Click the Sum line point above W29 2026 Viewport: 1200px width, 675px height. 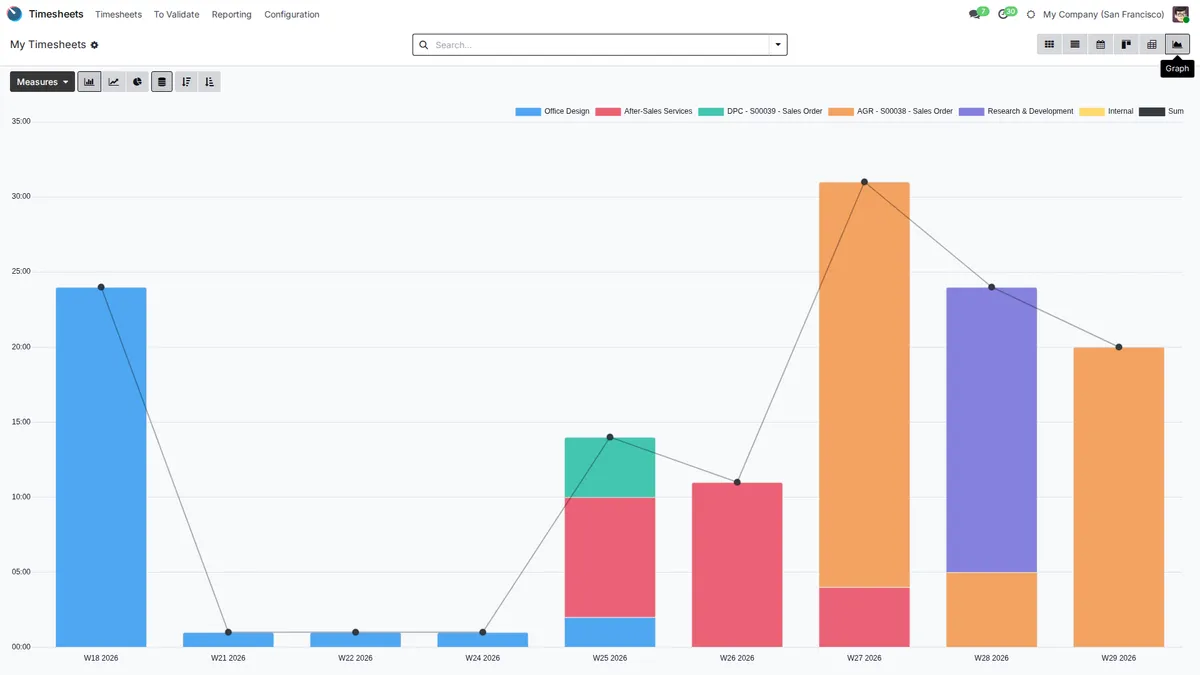(x=1118, y=347)
